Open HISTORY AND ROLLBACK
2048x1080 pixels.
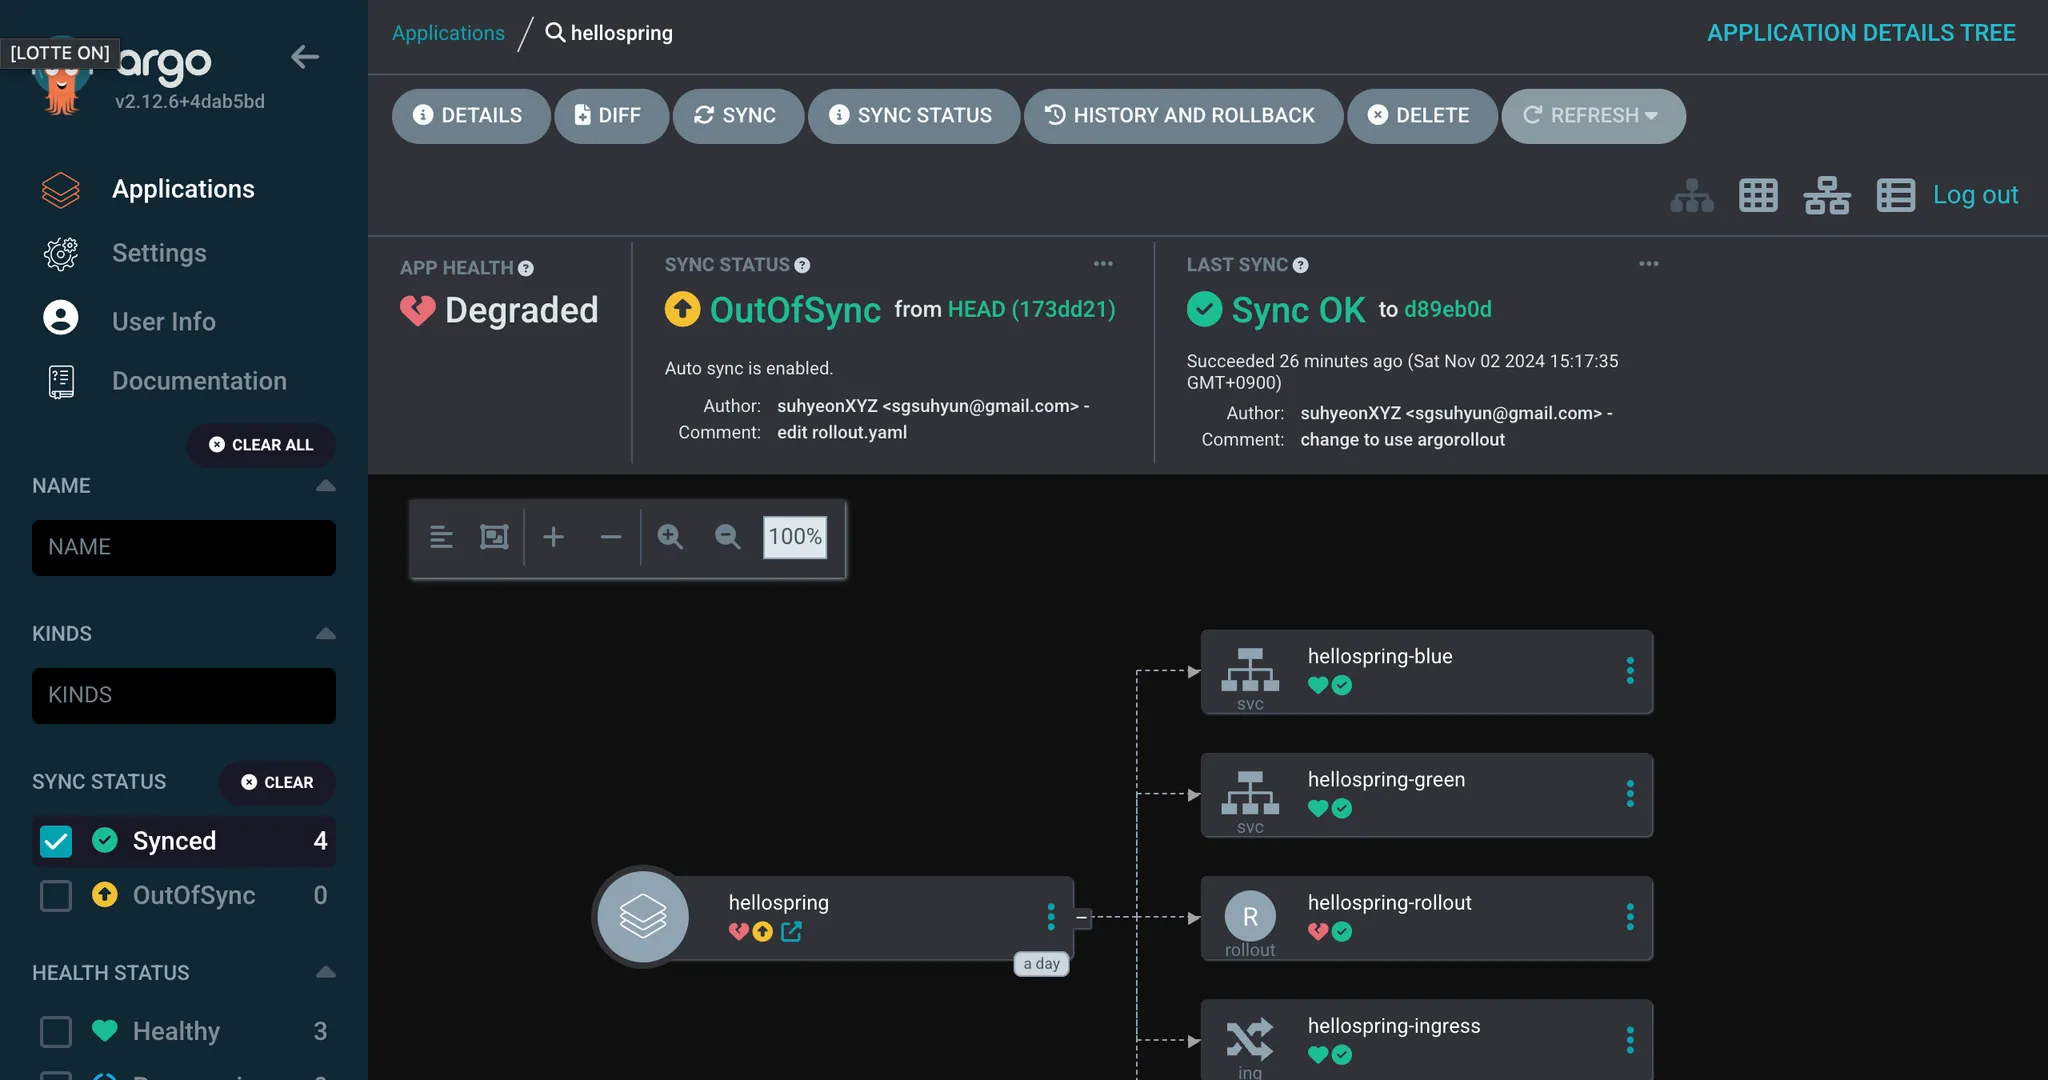click(x=1182, y=116)
